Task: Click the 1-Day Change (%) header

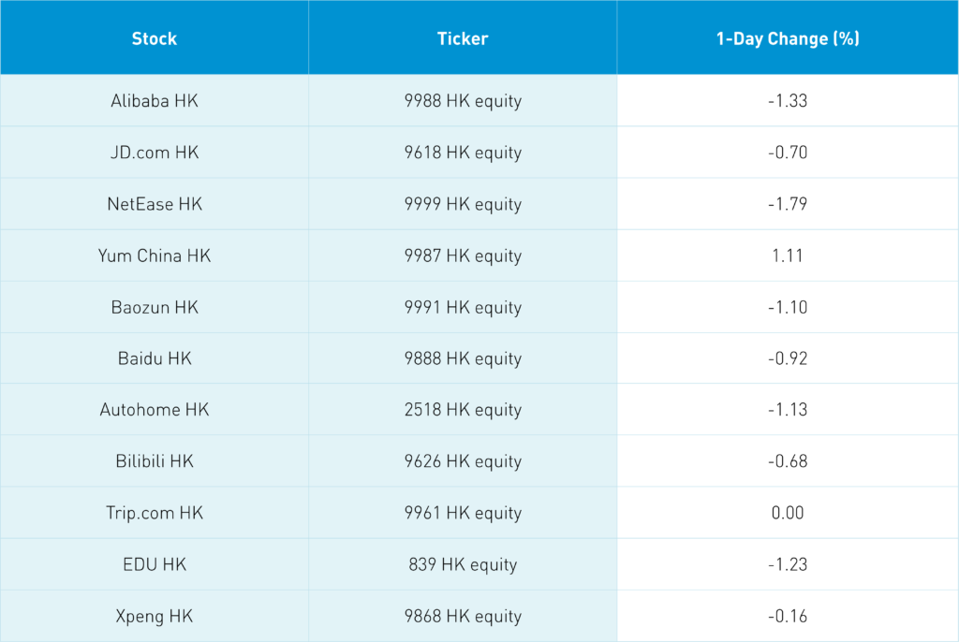Action: tap(787, 39)
